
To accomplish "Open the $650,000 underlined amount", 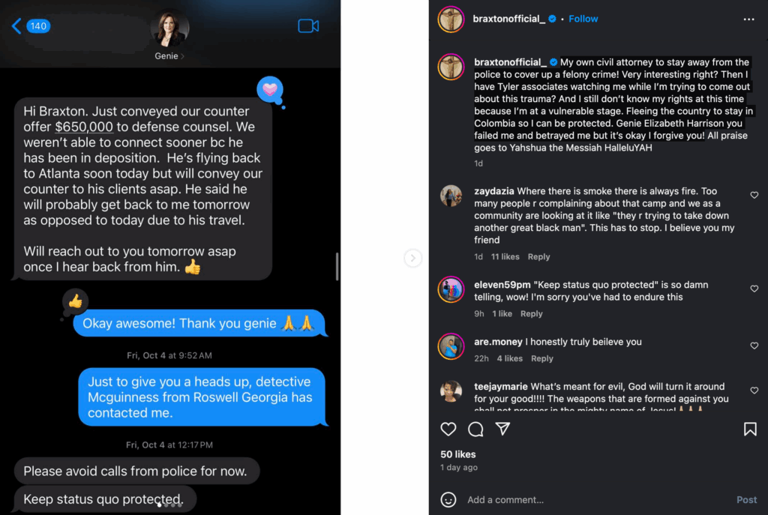I will click(84, 127).
